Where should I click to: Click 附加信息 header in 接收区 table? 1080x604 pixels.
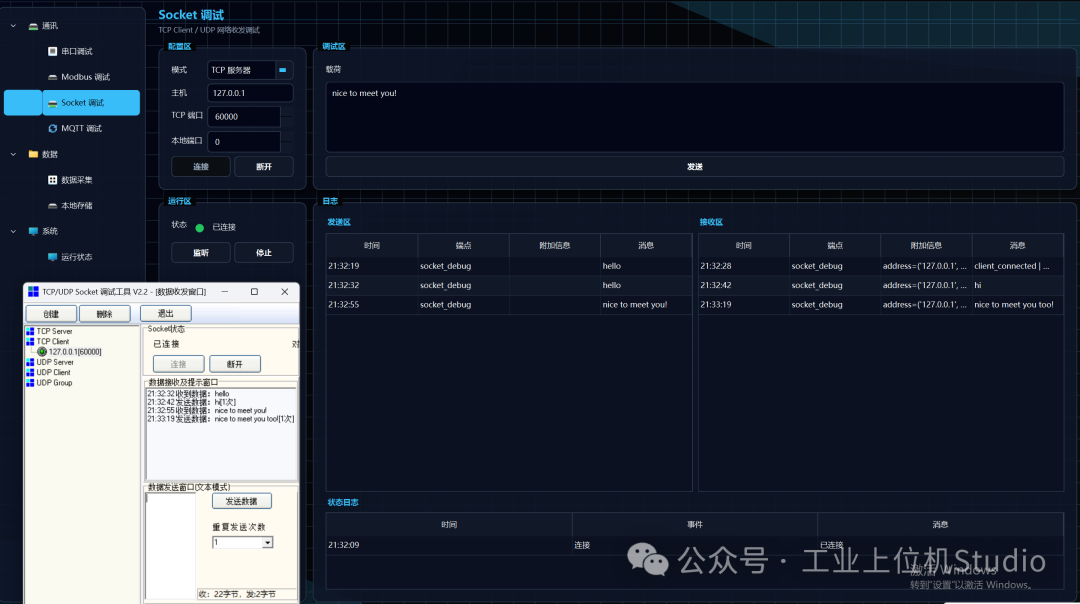click(926, 246)
